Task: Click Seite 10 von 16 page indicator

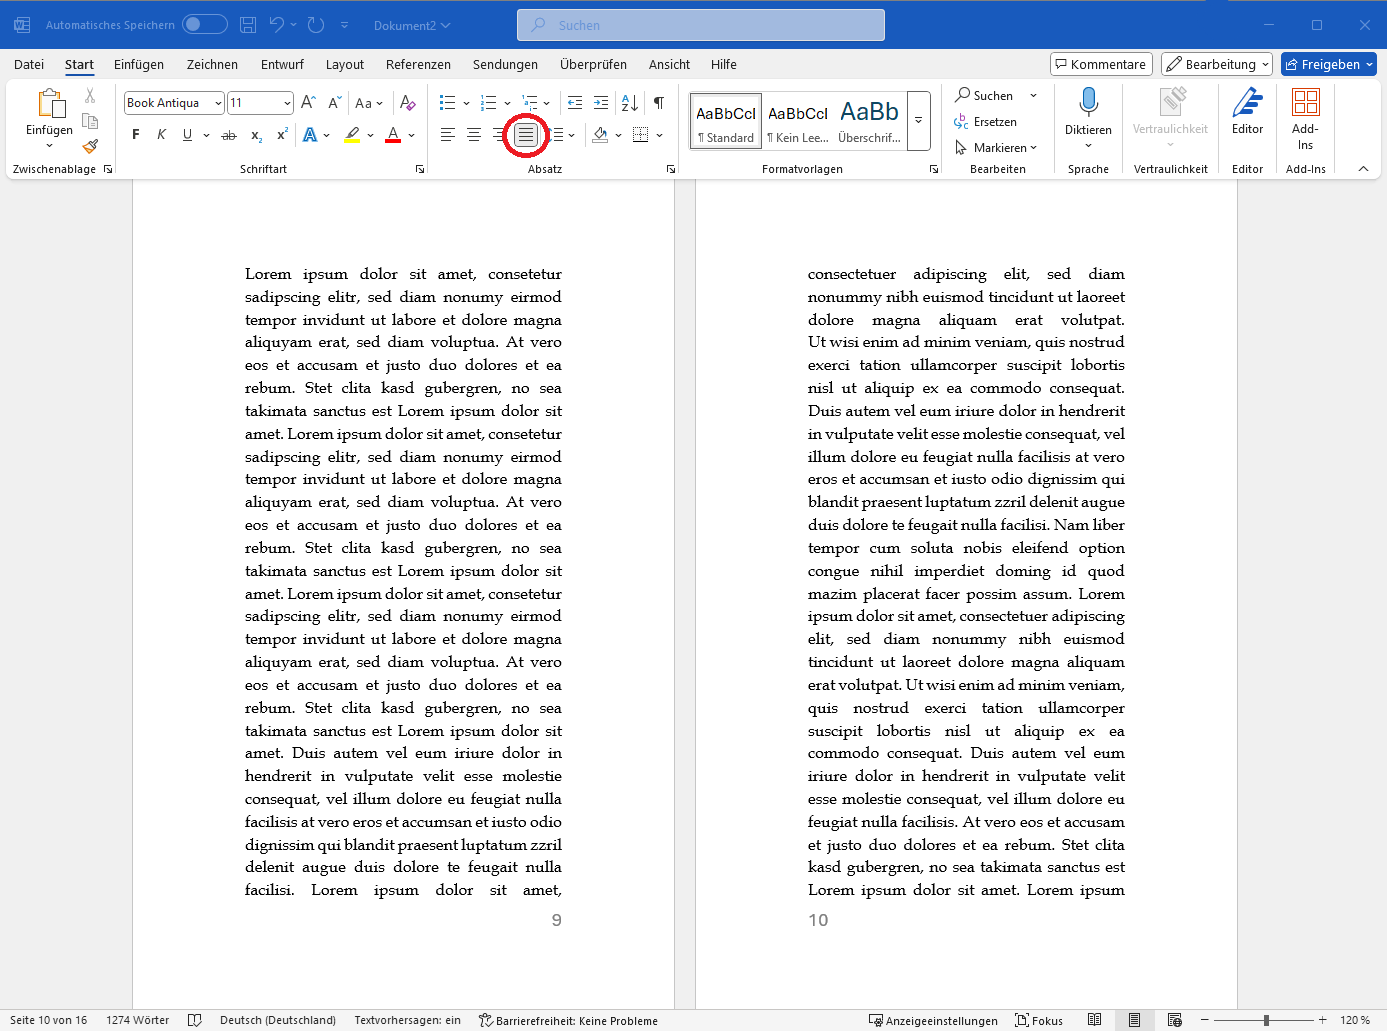Action: (49, 1020)
